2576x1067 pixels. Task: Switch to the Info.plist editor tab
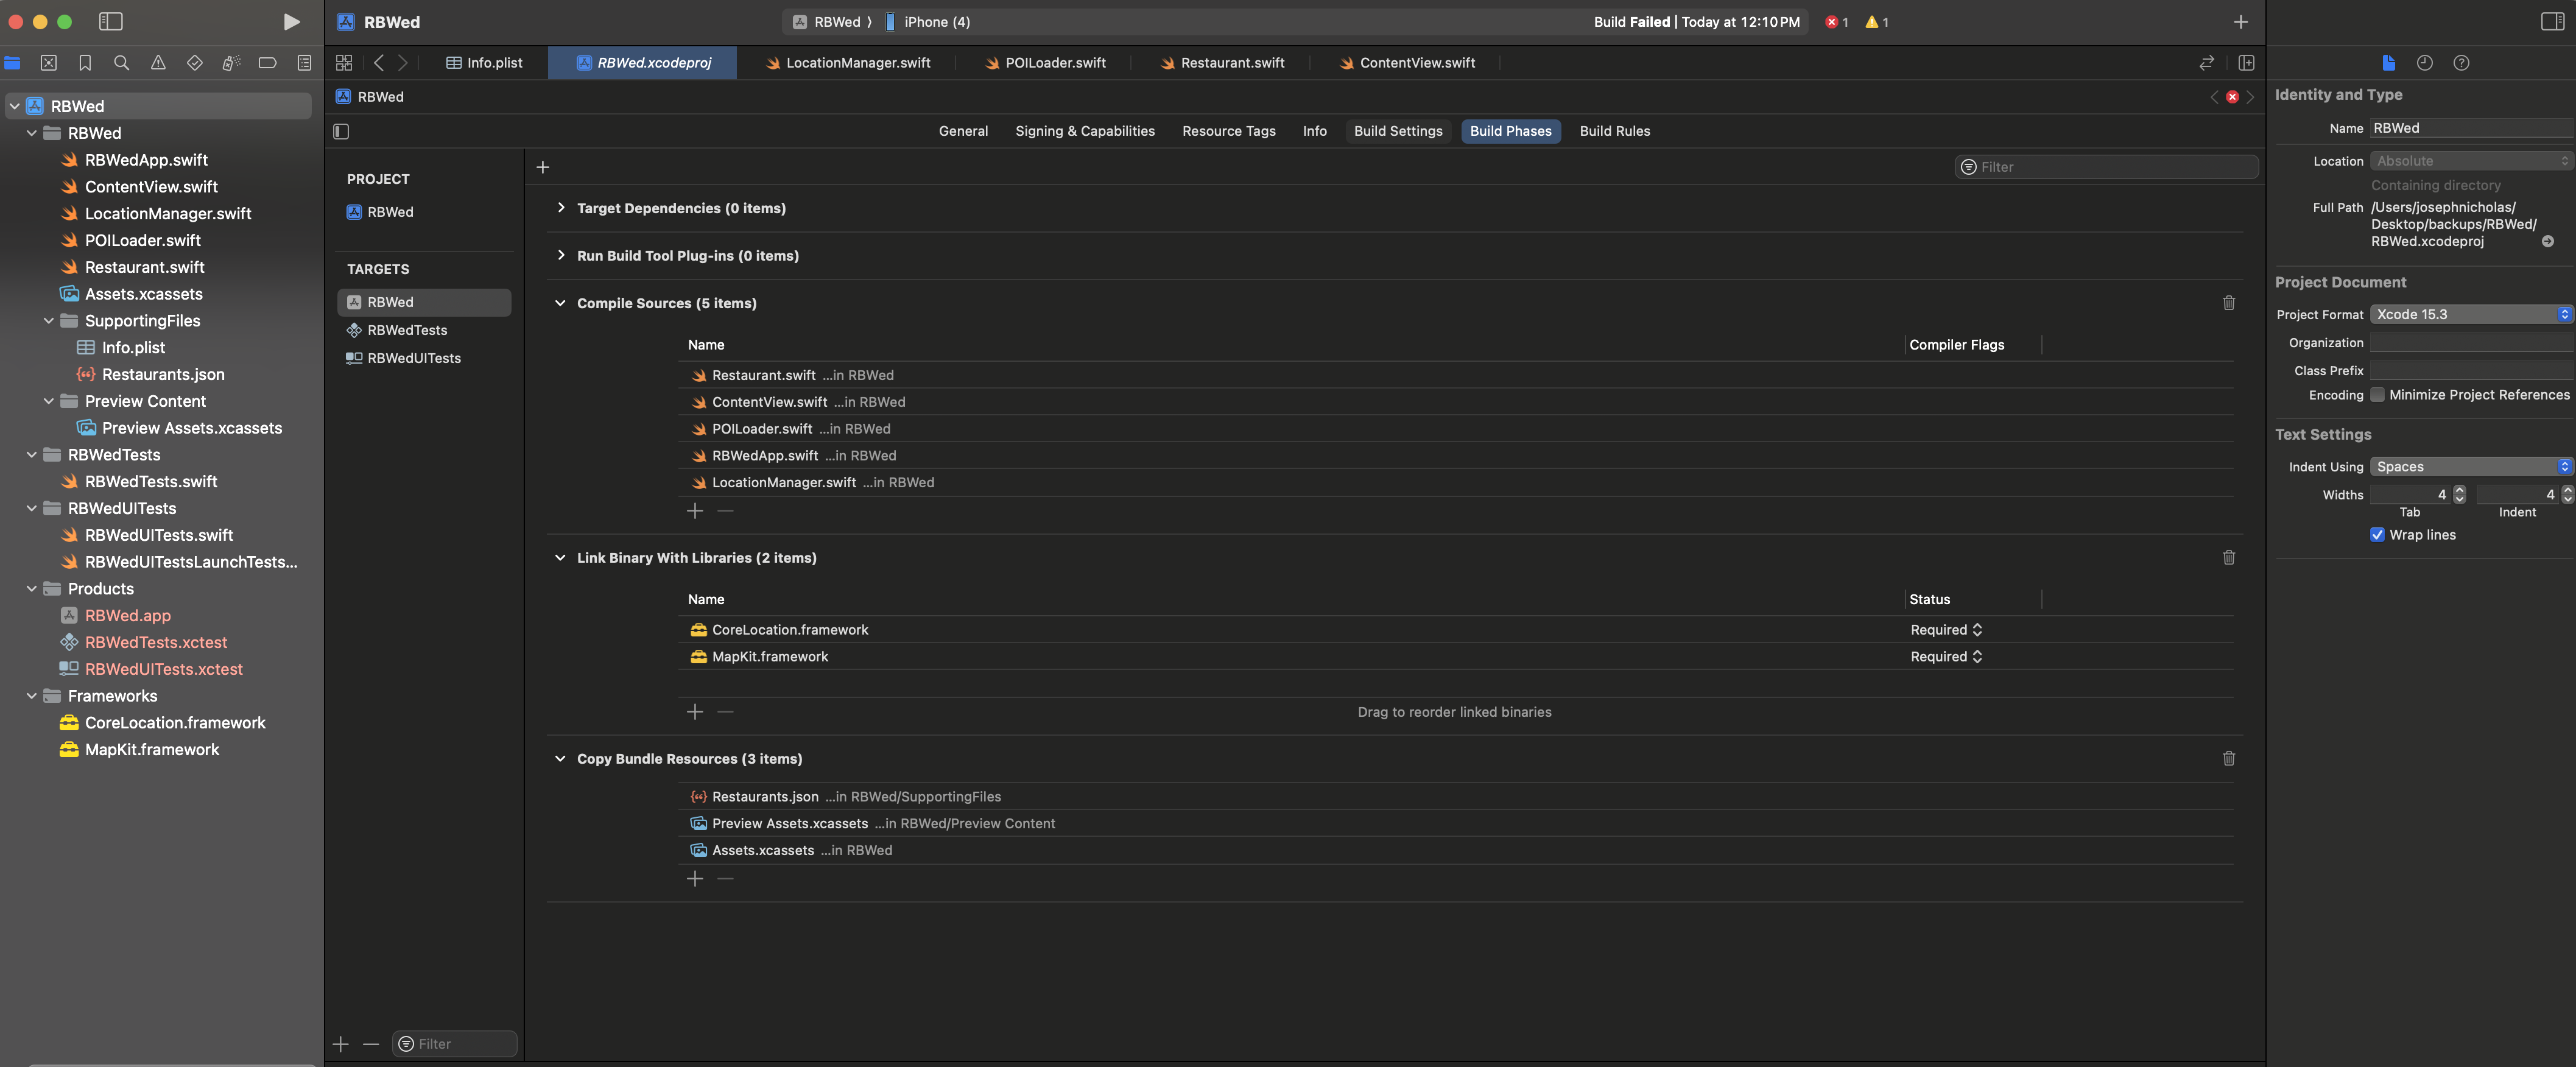485,63
